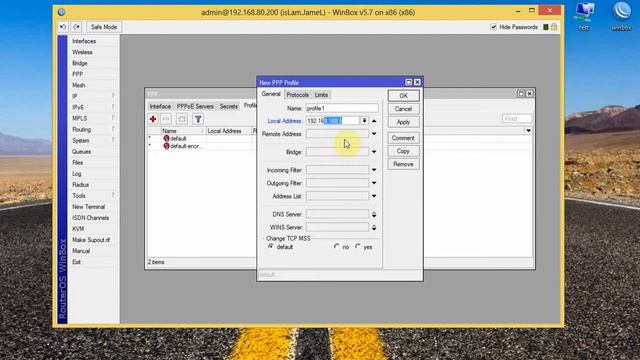The image size is (640, 360).
Task: Select the General tab in profile dialog
Action: pyautogui.click(x=271, y=94)
